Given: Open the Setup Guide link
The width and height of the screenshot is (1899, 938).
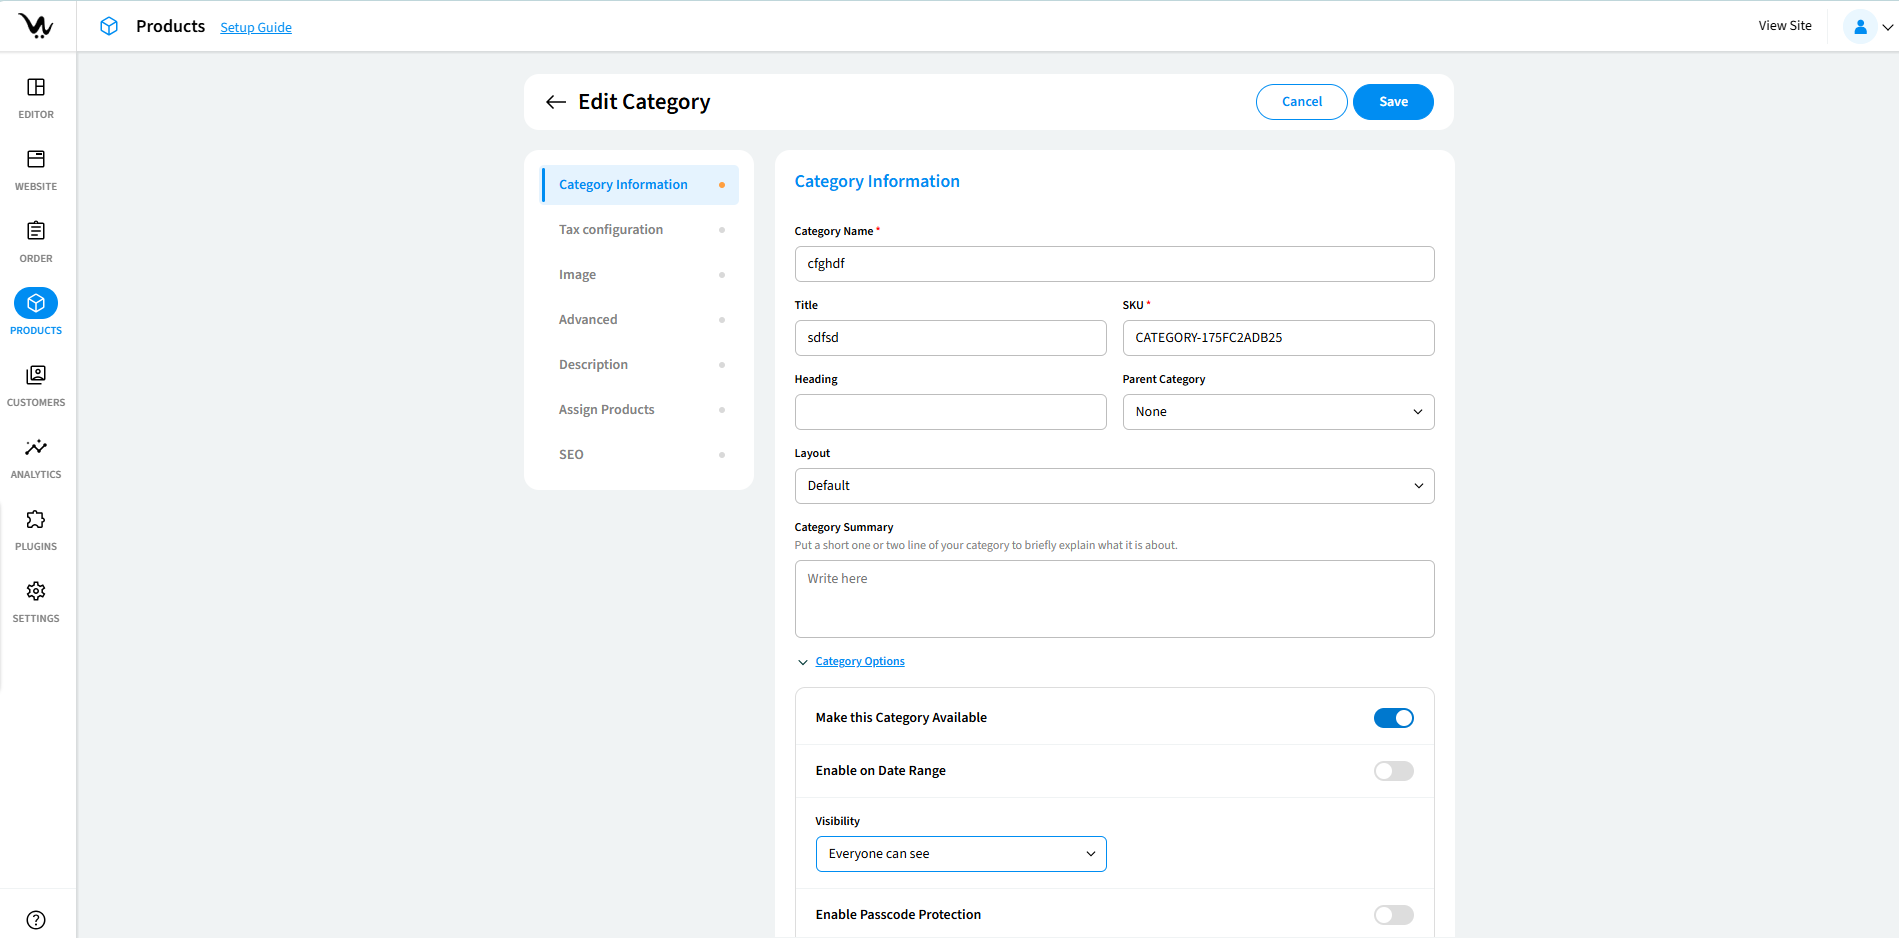Looking at the screenshot, I should 256,27.
